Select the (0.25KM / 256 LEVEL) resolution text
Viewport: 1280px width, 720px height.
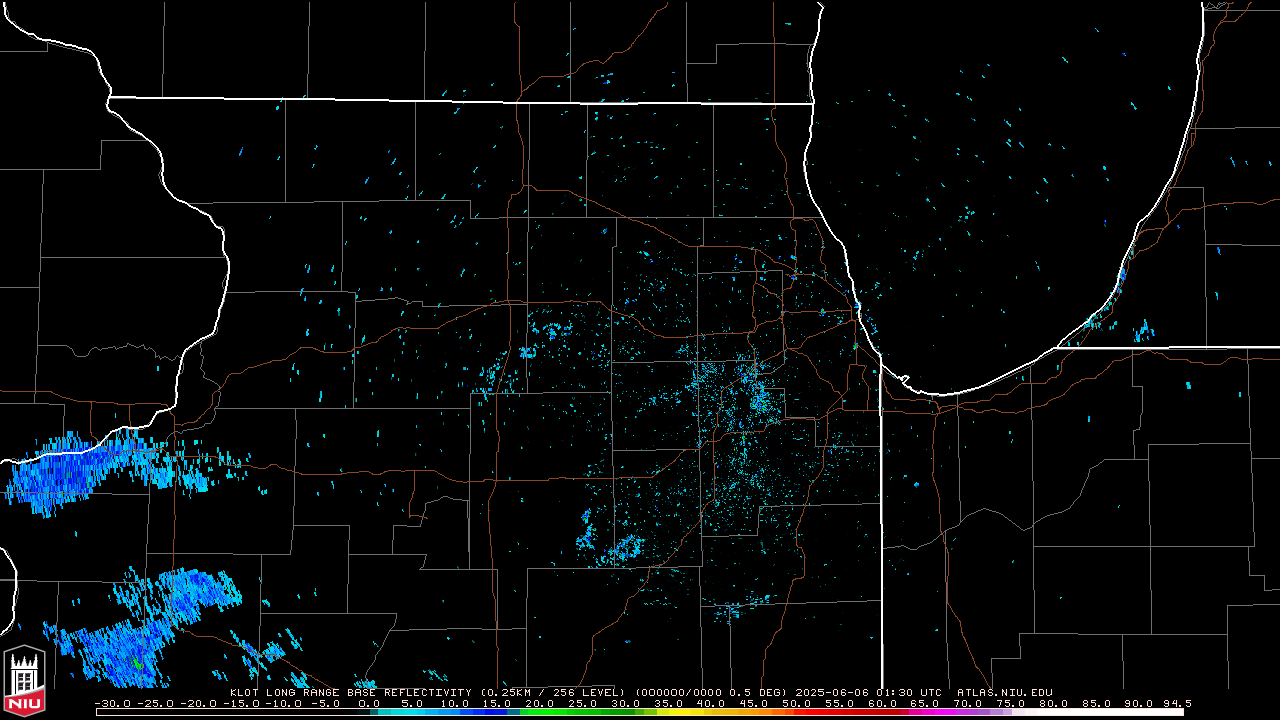tap(553, 692)
